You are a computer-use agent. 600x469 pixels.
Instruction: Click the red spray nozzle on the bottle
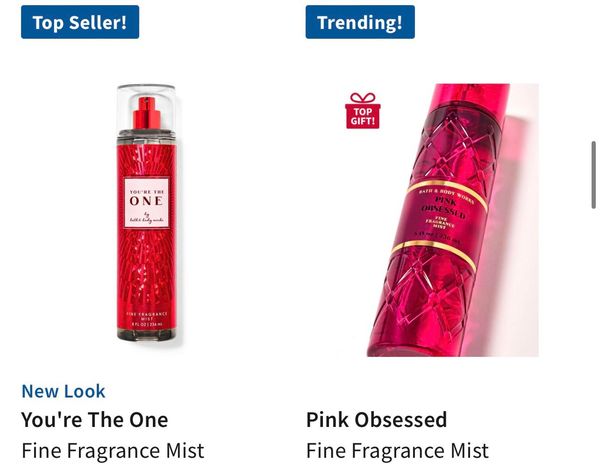pyautogui.click(x=147, y=113)
